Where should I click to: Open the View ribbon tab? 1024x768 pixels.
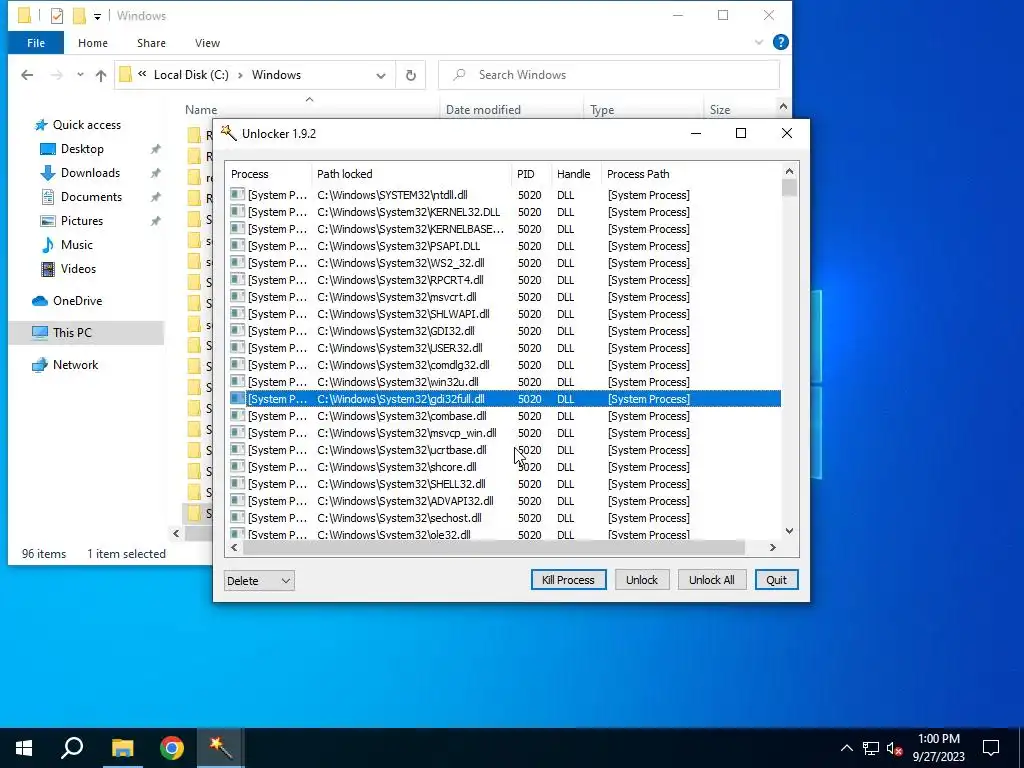(x=207, y=43)
